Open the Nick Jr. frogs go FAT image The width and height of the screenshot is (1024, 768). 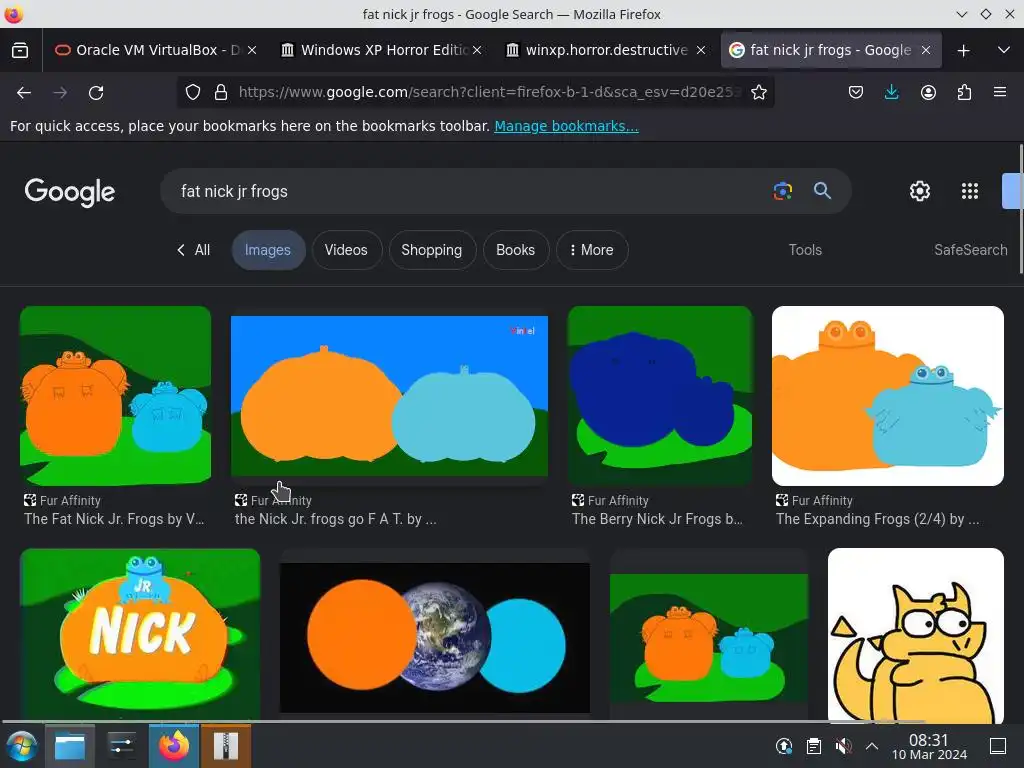pos(389,396)
